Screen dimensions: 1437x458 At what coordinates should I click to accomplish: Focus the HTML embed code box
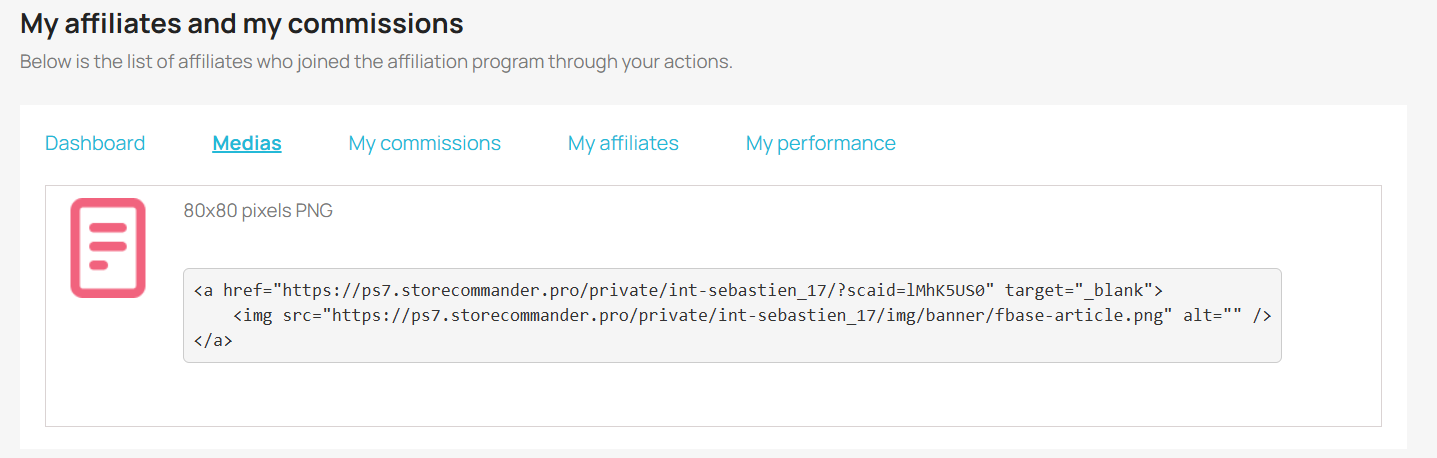point(732,315)
